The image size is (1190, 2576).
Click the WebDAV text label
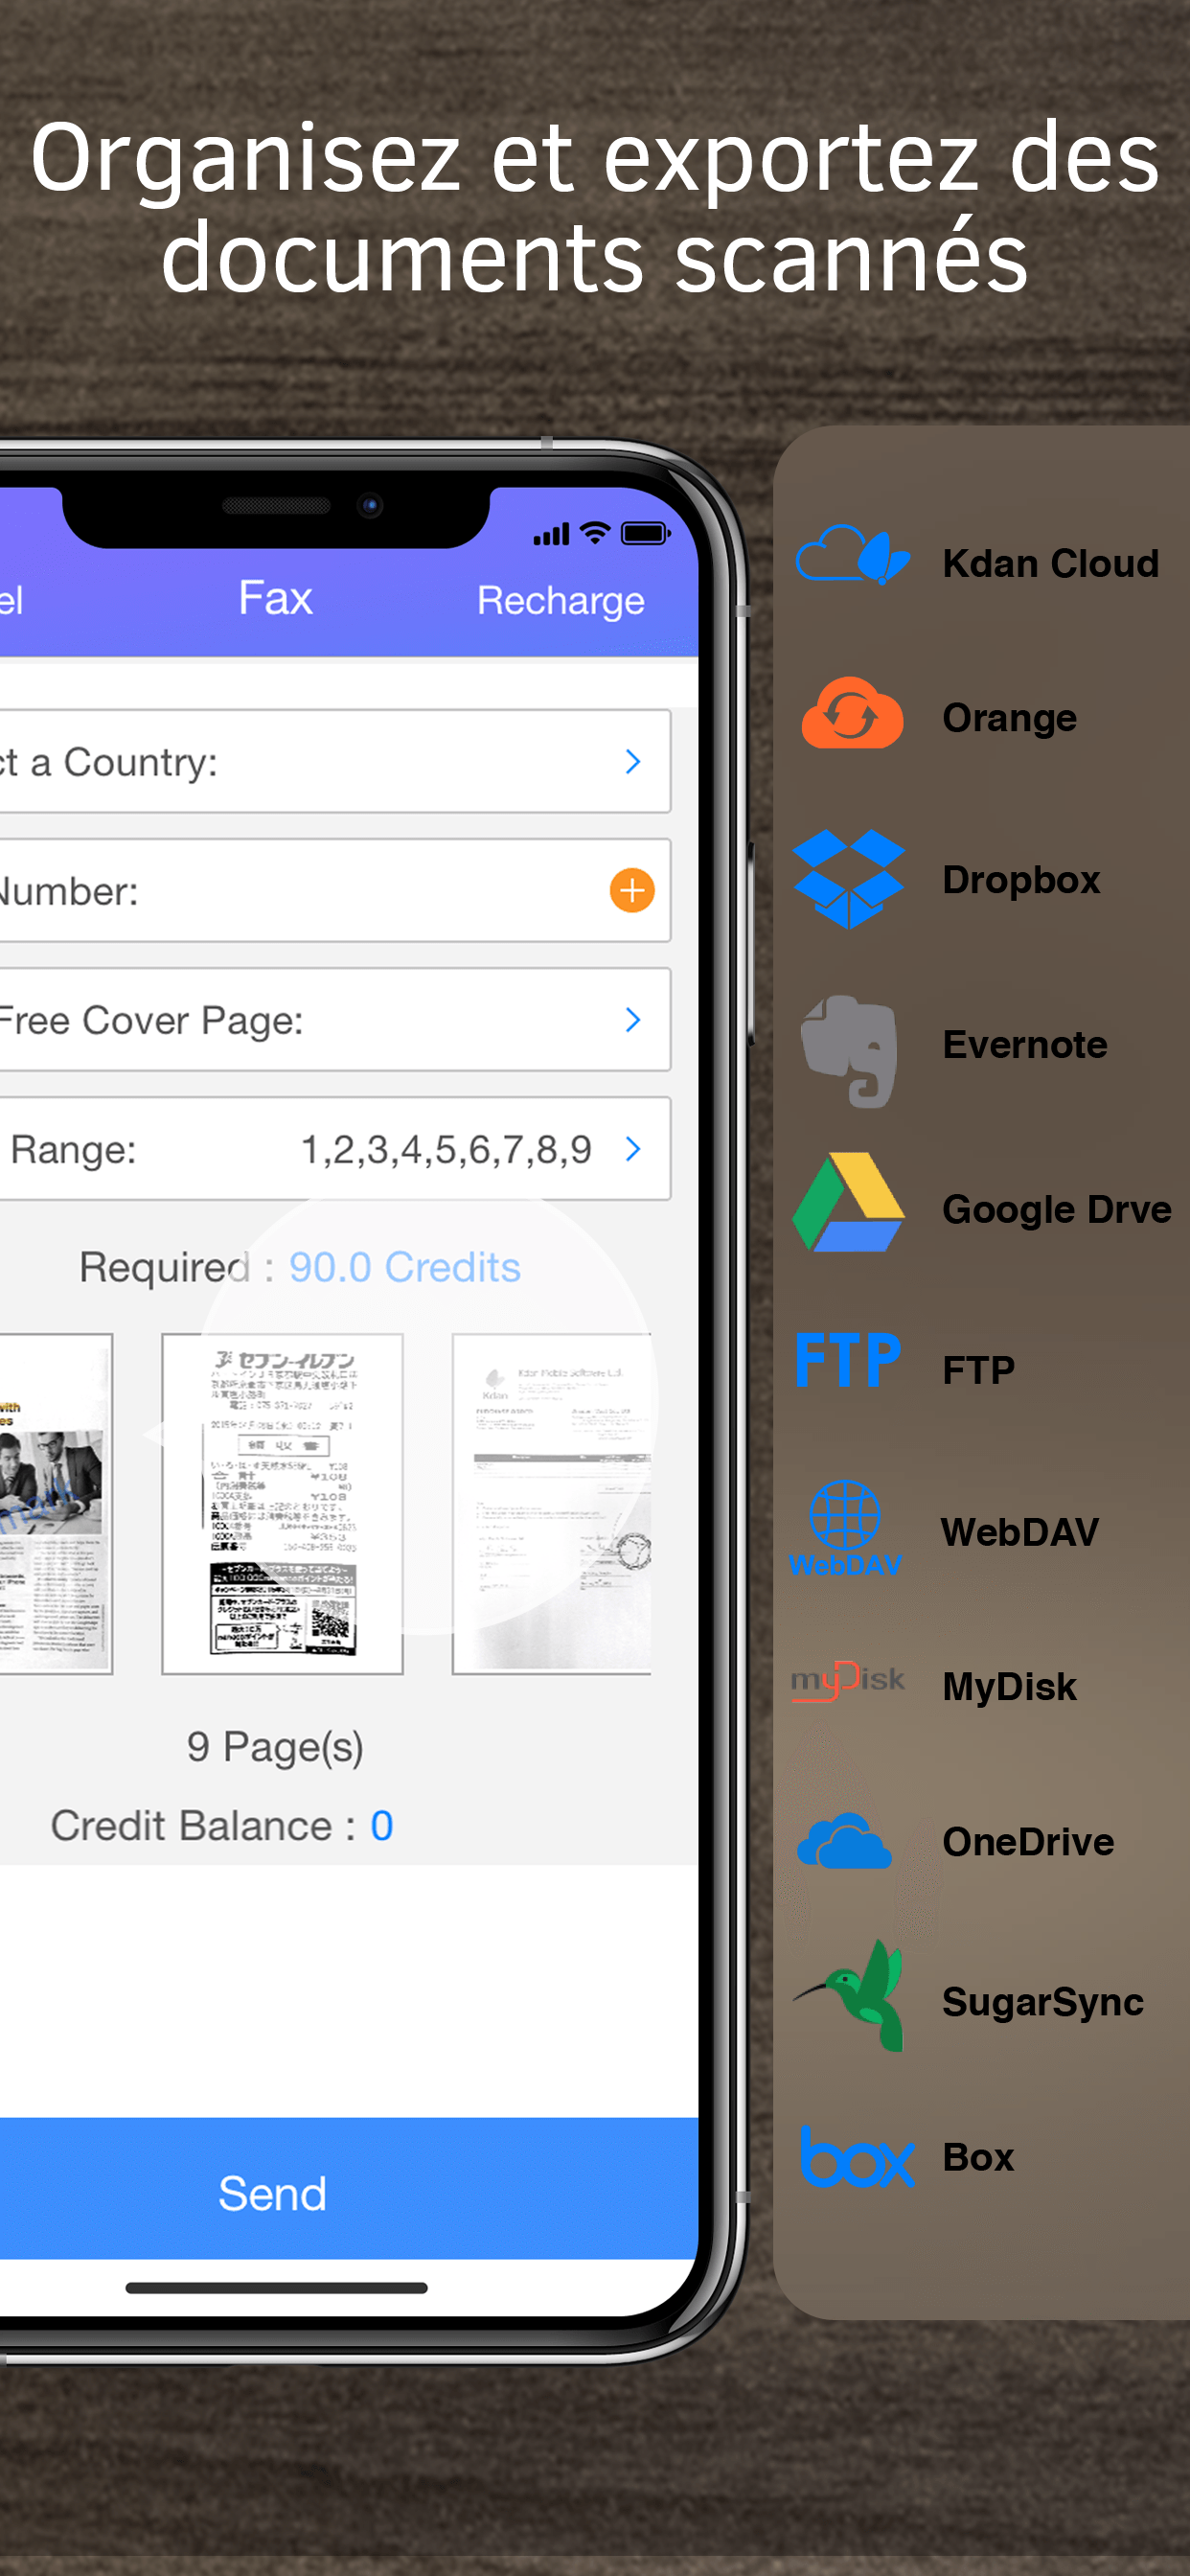tap(1020, 1532)
